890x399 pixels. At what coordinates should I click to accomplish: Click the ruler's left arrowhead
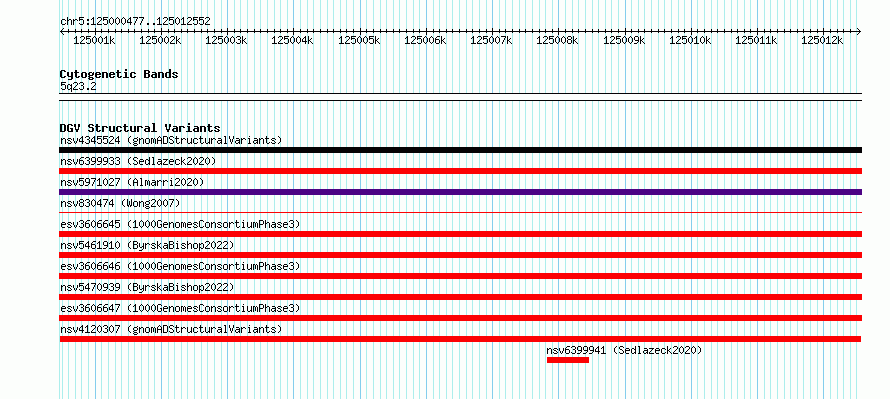click(x=62, y=31)
